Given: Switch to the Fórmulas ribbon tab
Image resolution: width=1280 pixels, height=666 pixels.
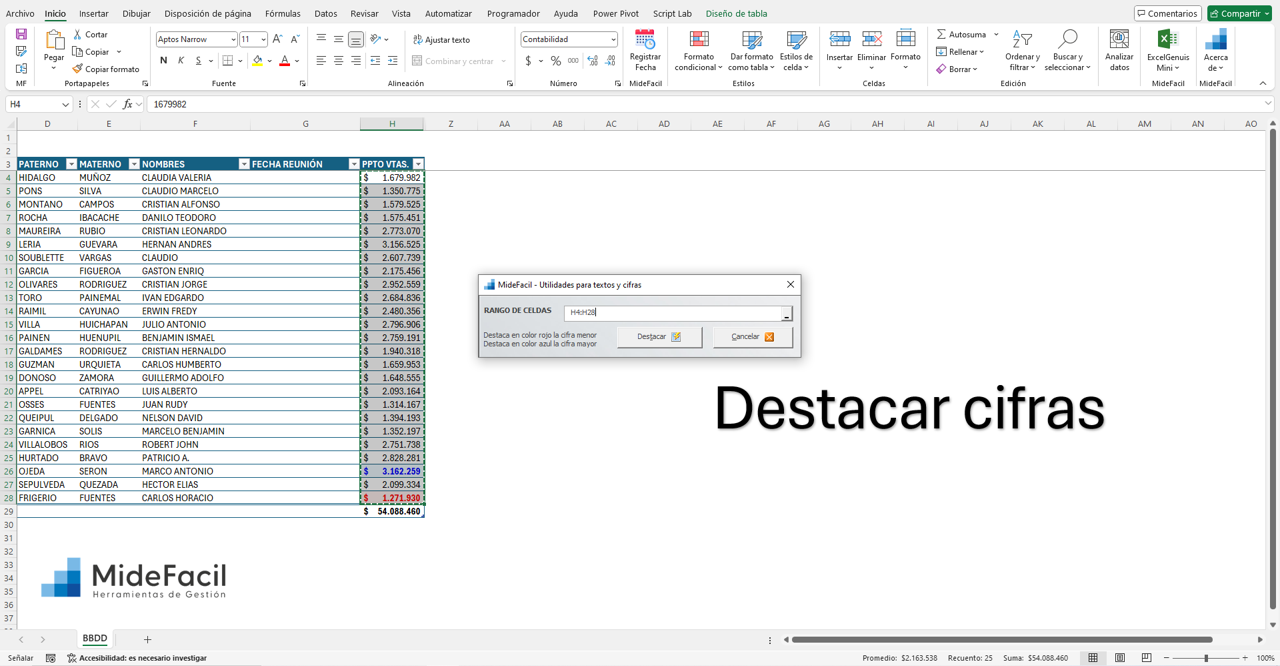Looking at the screenshot, I should coord(283,14).
